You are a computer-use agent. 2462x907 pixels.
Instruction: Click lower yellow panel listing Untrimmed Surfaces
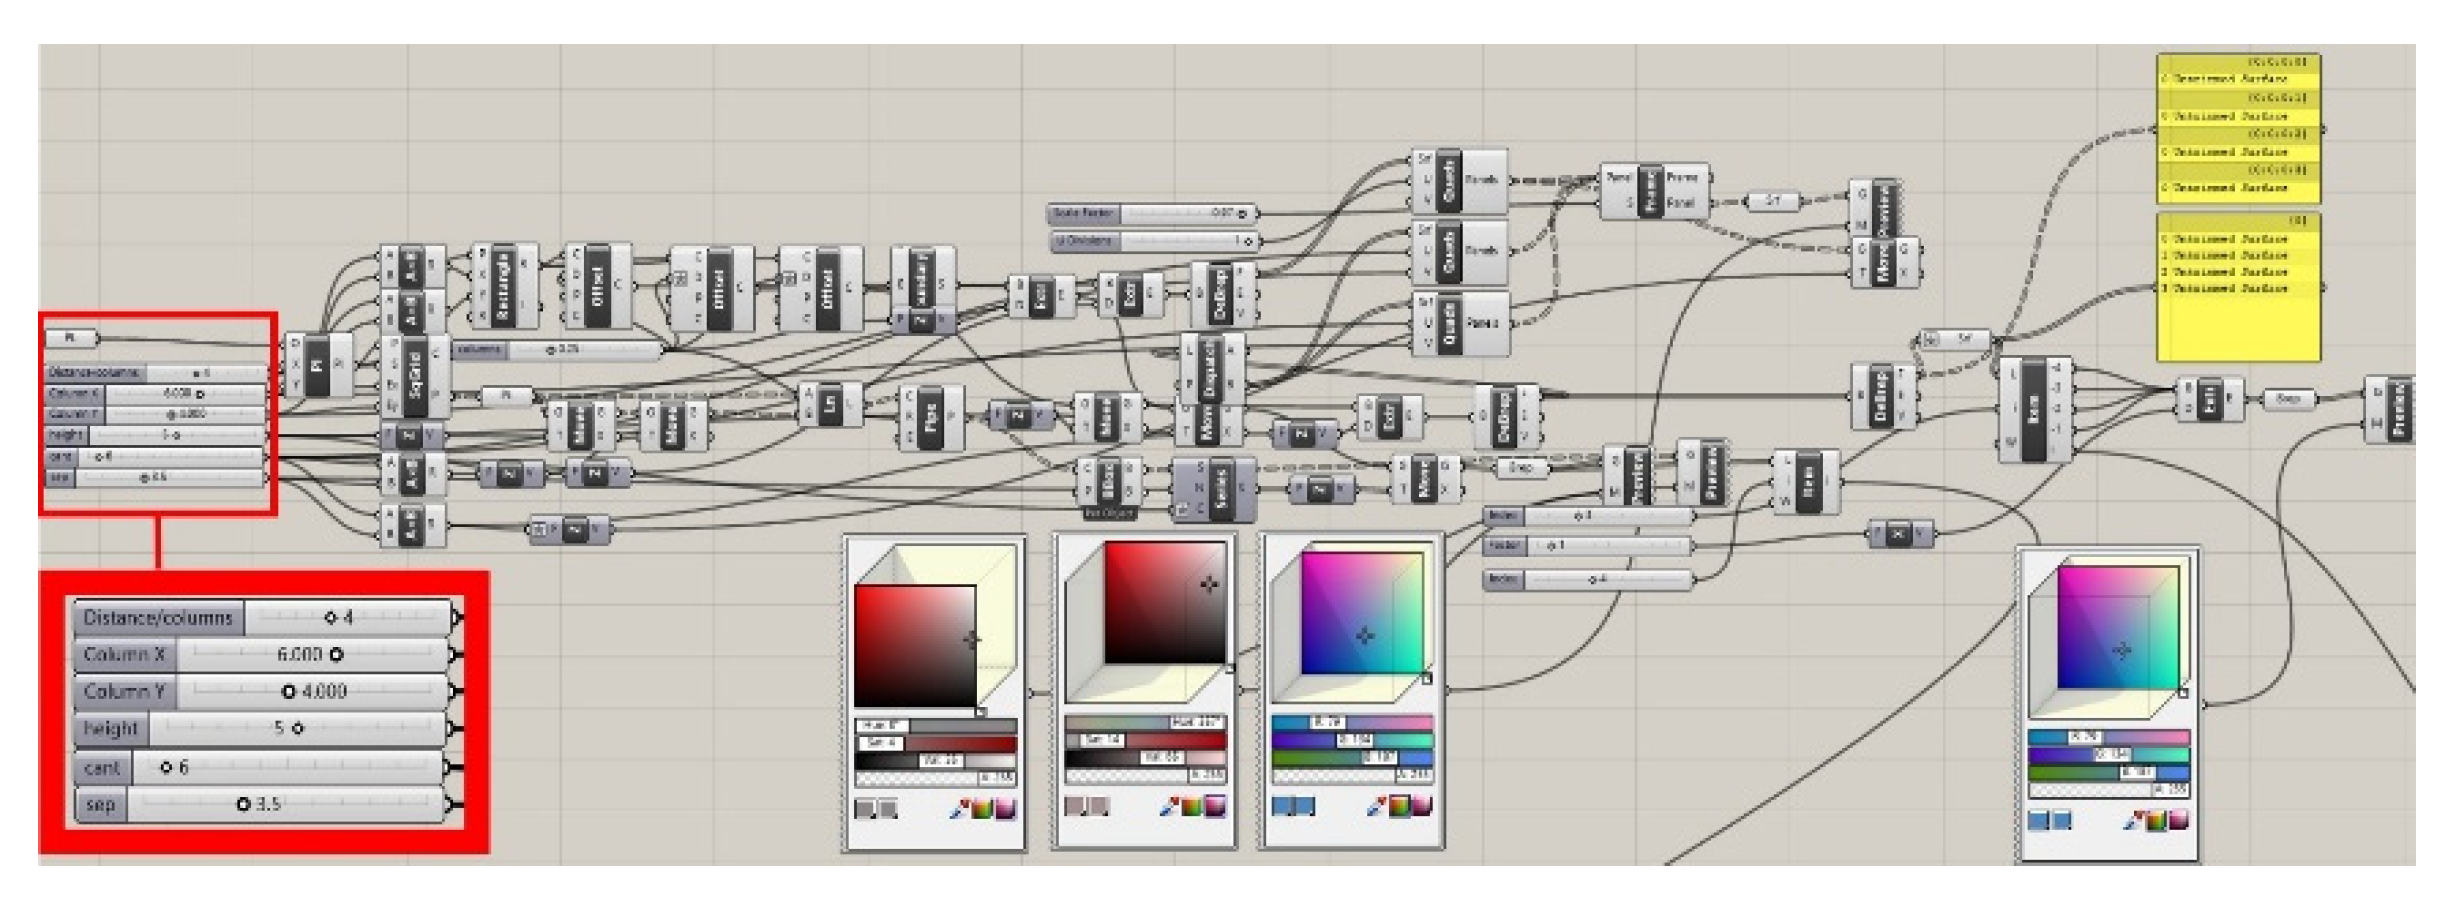click(x=2238, y=287)
